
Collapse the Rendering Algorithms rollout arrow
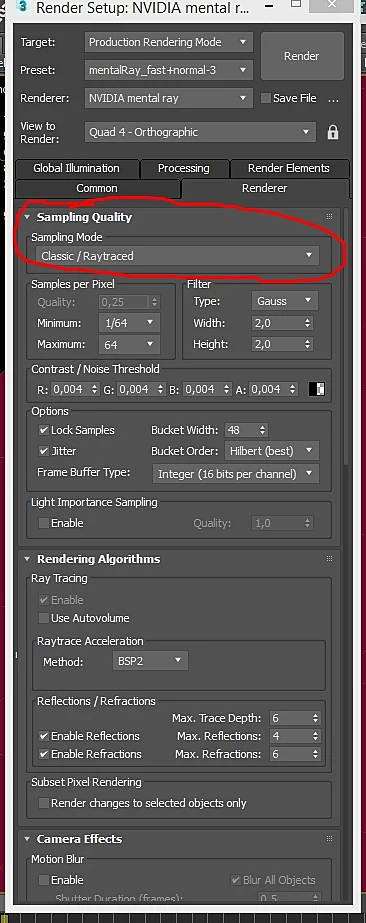[27, 559]
